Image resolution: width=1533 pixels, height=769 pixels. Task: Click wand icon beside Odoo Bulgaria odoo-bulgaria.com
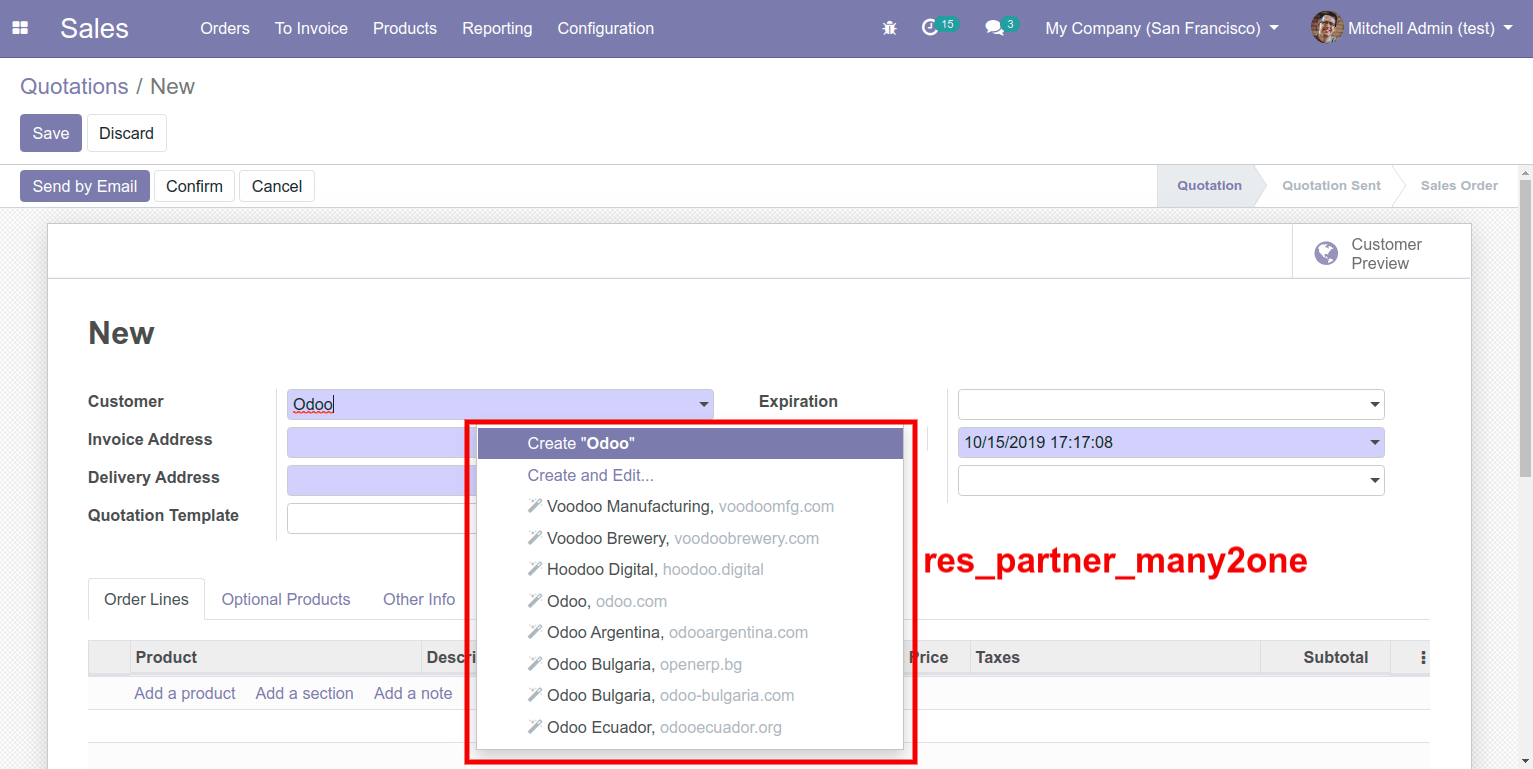point(535,695)
